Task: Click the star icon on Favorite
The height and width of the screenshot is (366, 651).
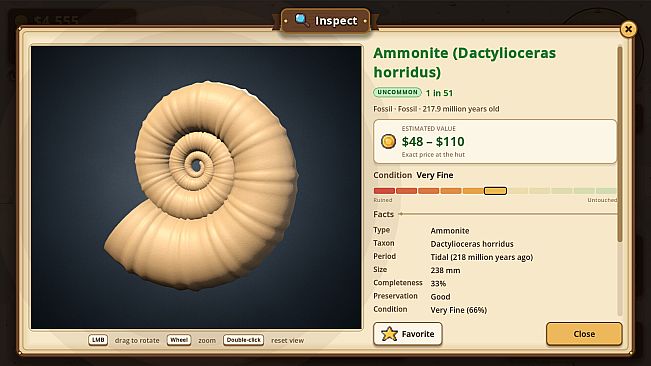Action: [x=389, y=334]
